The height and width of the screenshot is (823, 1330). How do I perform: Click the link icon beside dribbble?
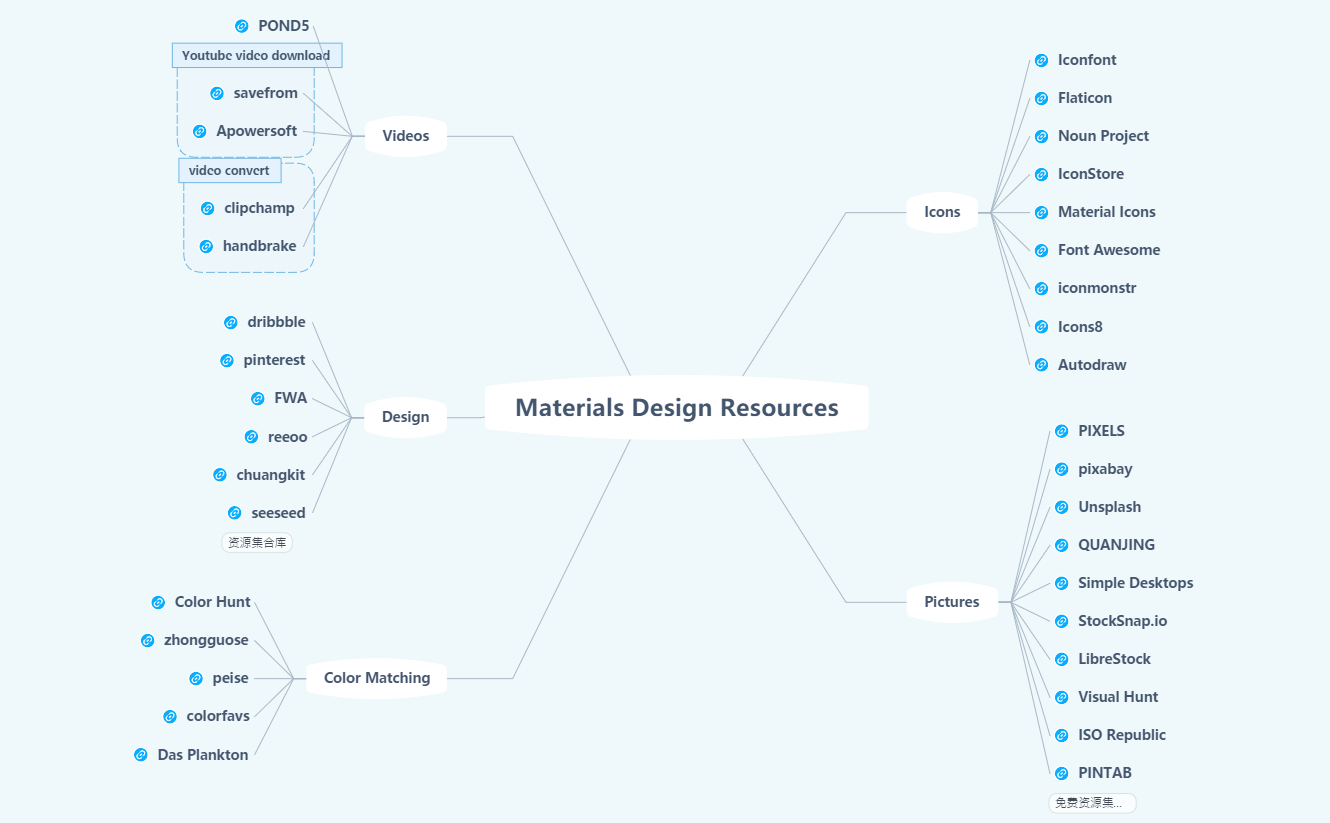pos(231,322)
